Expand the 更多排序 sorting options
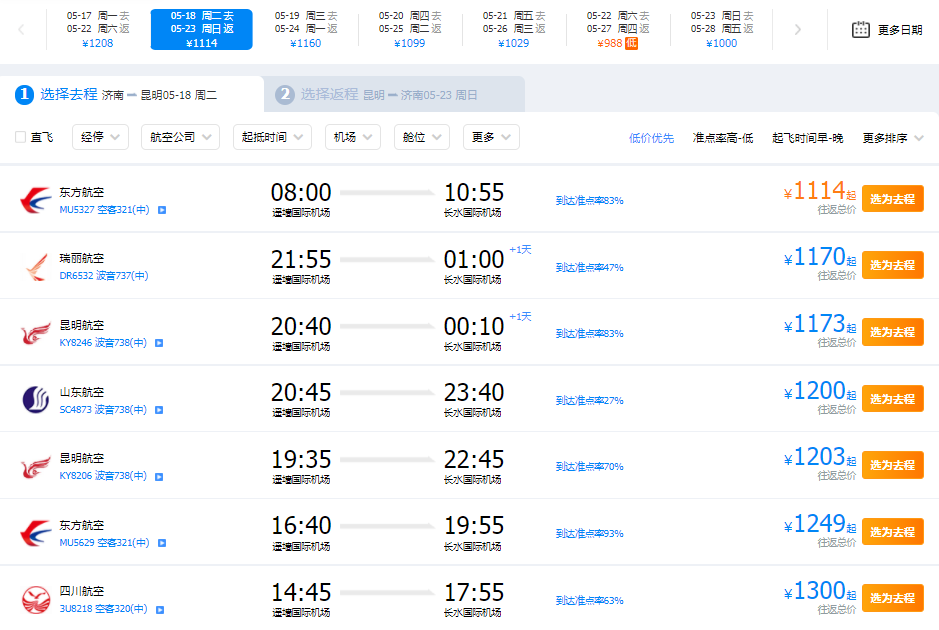The image size is (939, 630). [x=892, y=138]
